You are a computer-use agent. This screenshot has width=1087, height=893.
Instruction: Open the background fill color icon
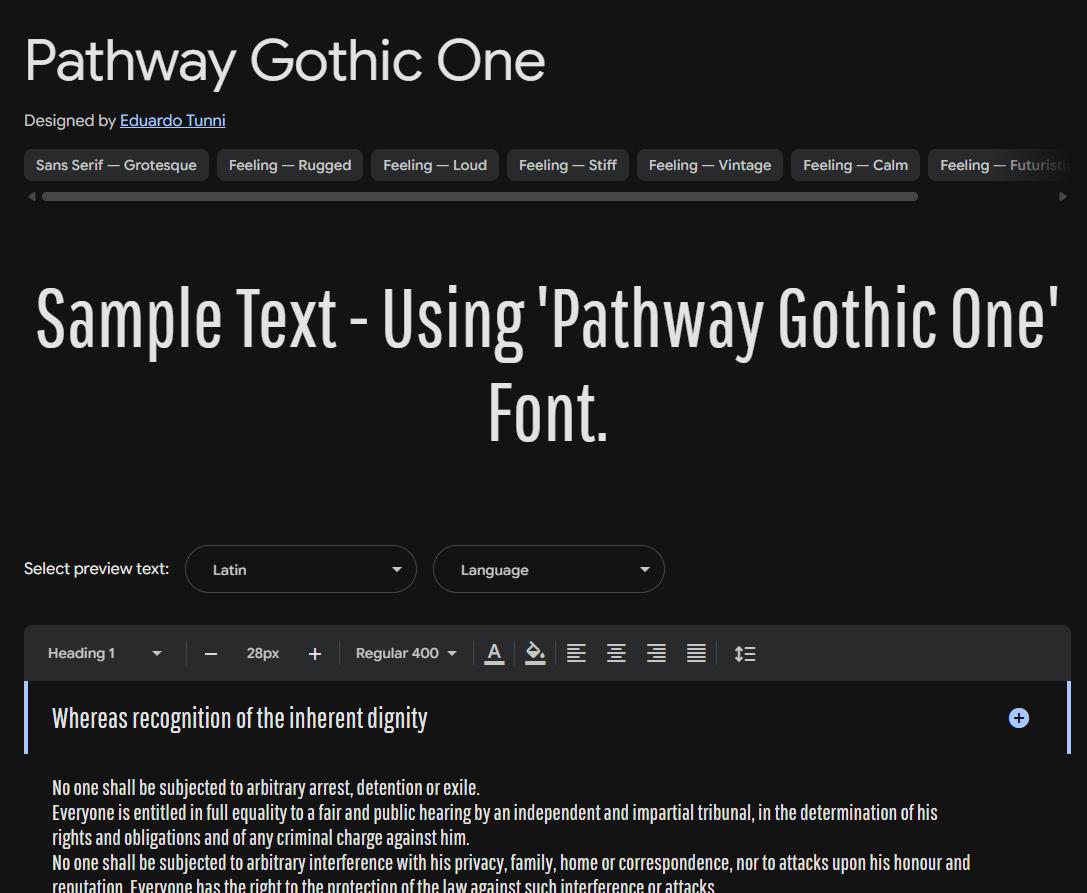[x=535, y=653]
